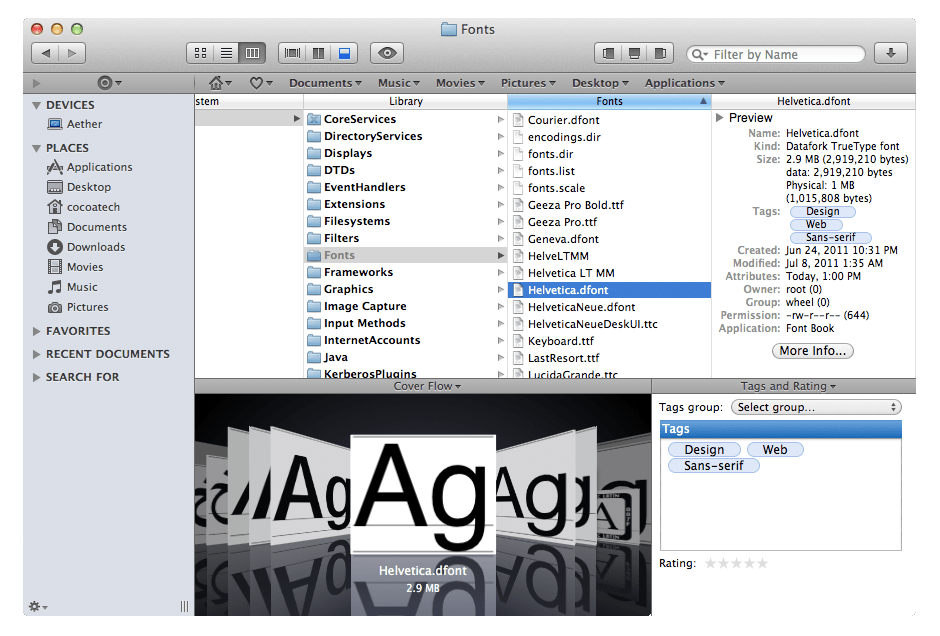Open the Select group... popup menu
The image size is (940, 636).
[816, 407]
